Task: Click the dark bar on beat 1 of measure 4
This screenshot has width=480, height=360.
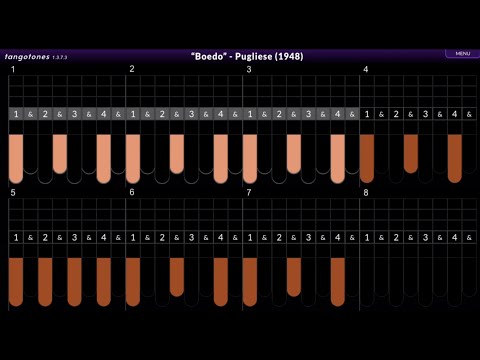Action: click(367, 159)
